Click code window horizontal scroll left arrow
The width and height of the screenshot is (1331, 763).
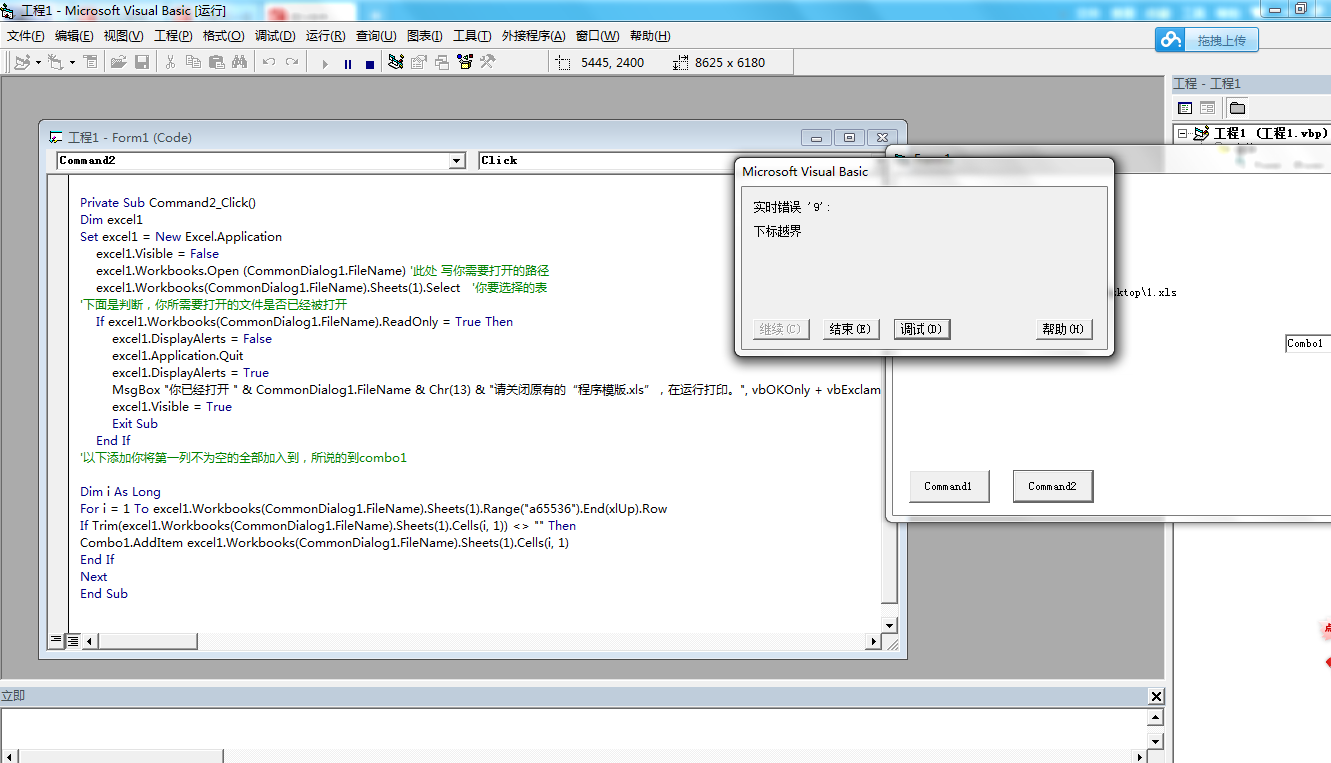(90, 641)
